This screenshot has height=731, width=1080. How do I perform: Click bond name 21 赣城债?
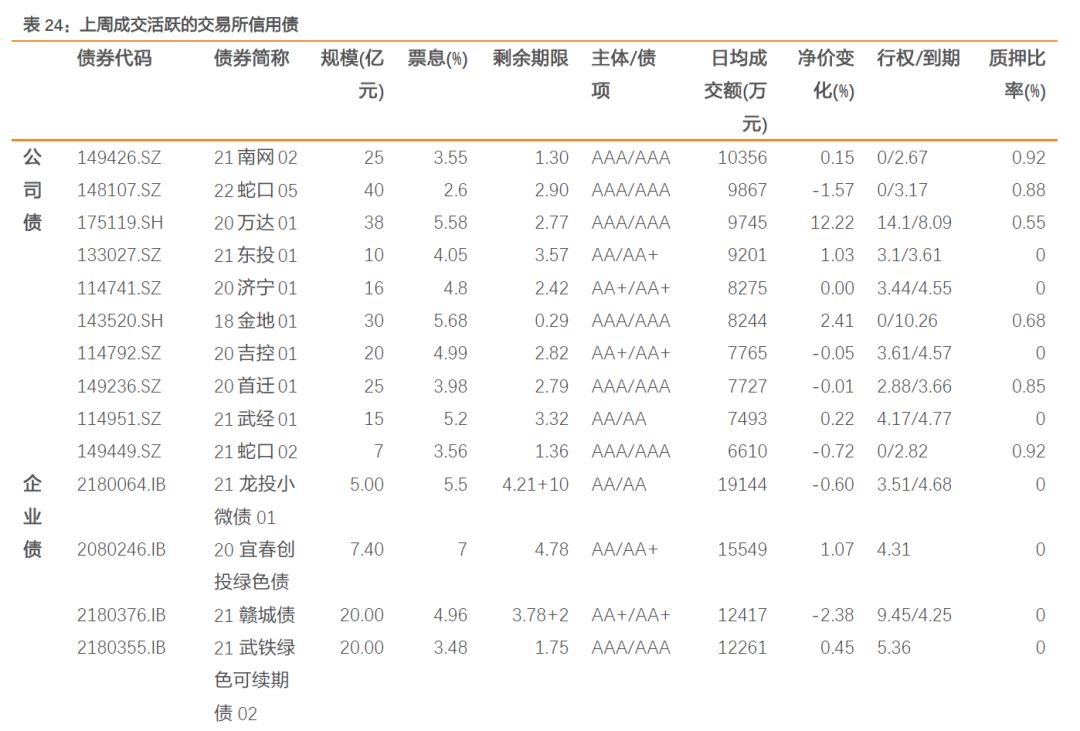(254, 615)
